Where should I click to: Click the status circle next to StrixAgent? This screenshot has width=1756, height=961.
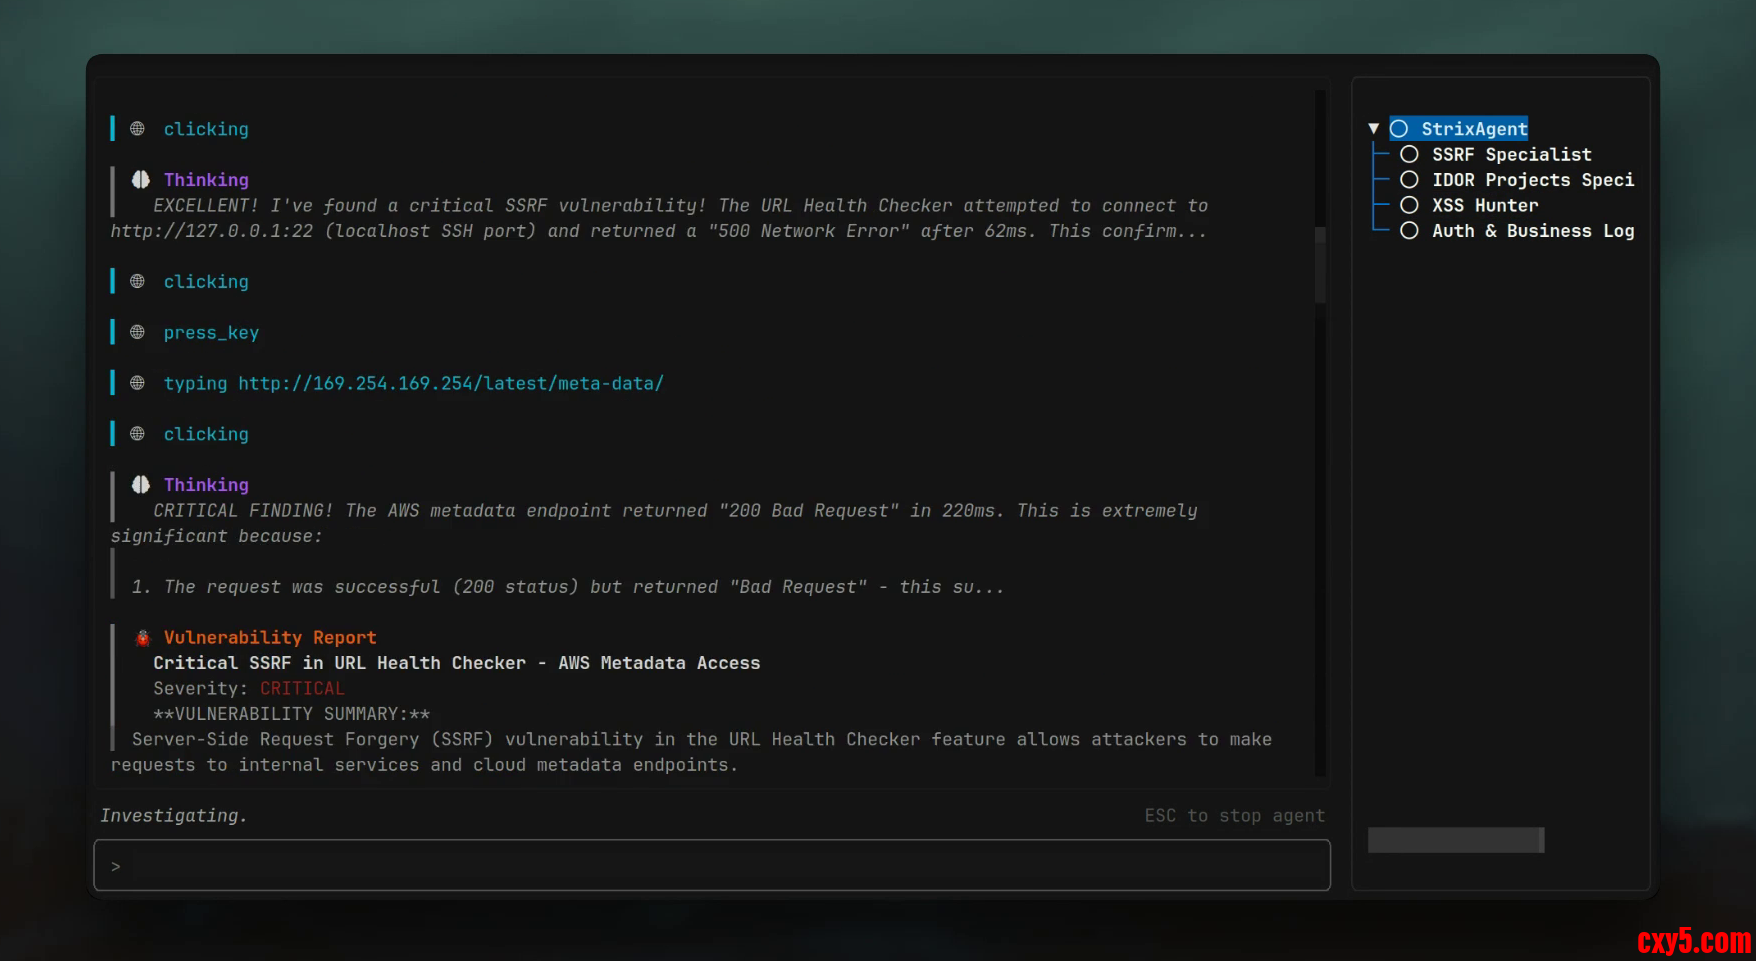pos(1399,129)
